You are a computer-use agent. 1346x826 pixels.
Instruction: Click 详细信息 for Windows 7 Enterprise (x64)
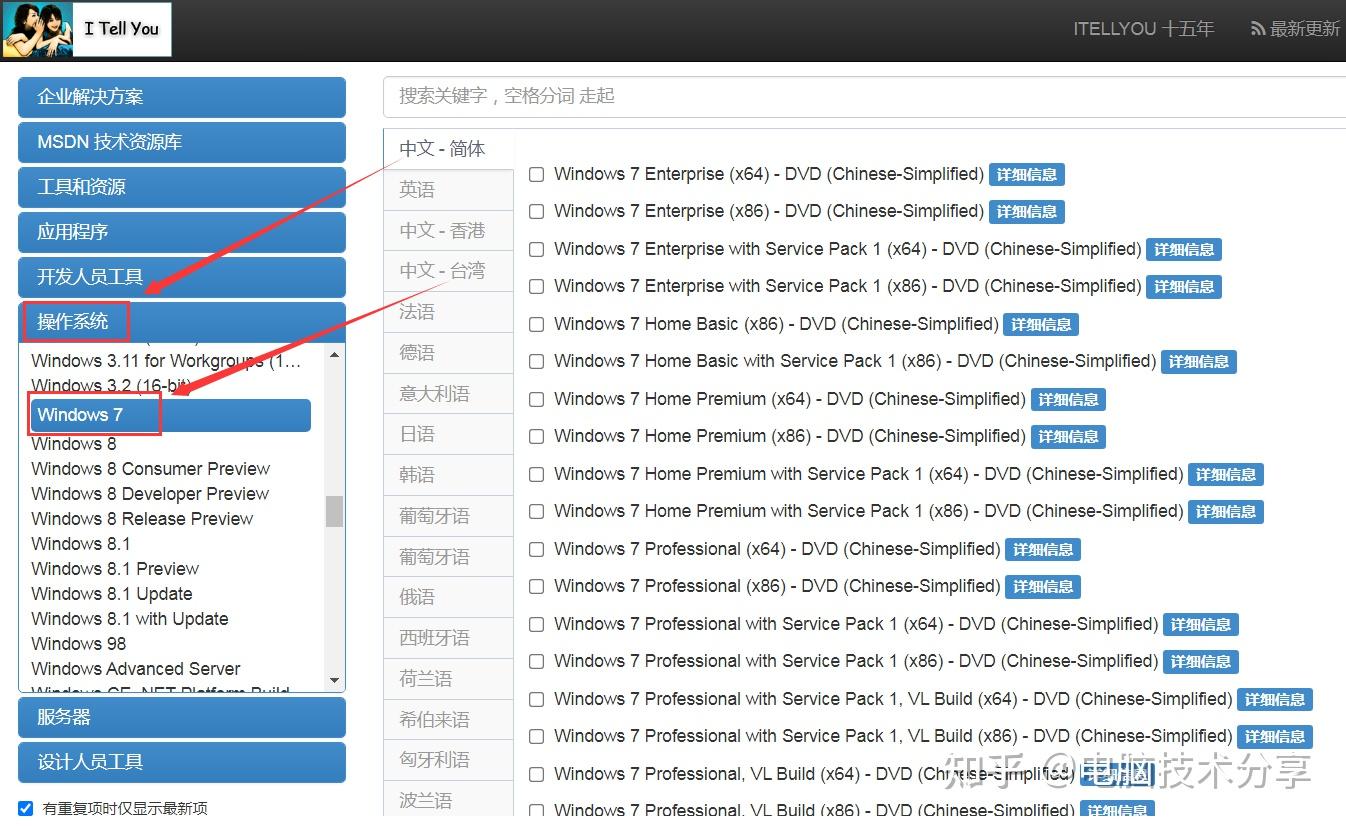[1027, 174]
